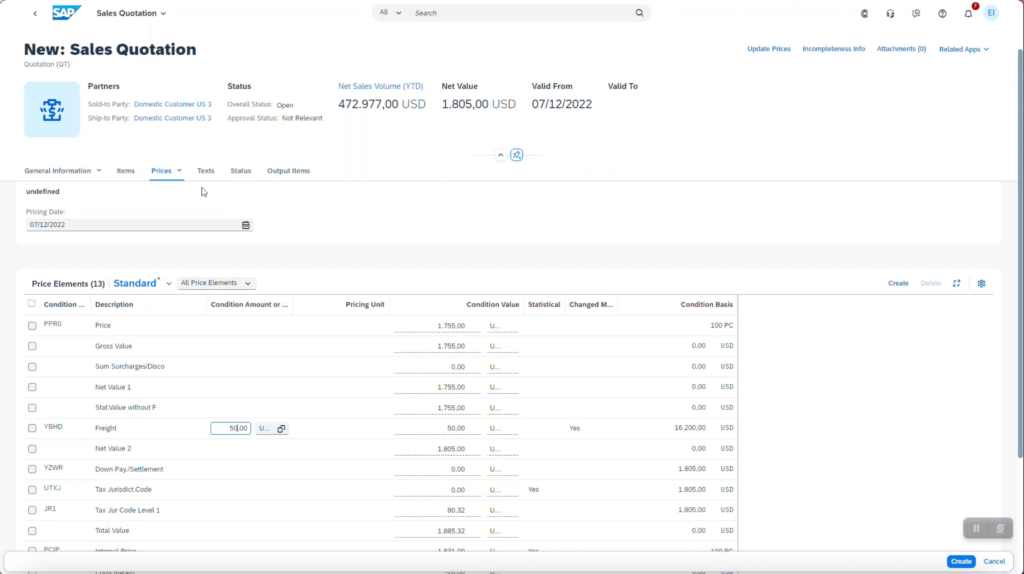Select the Sum Surcharges/Disco row checkbox
The width and height of the screenshot is (1024, 574).
32,366
